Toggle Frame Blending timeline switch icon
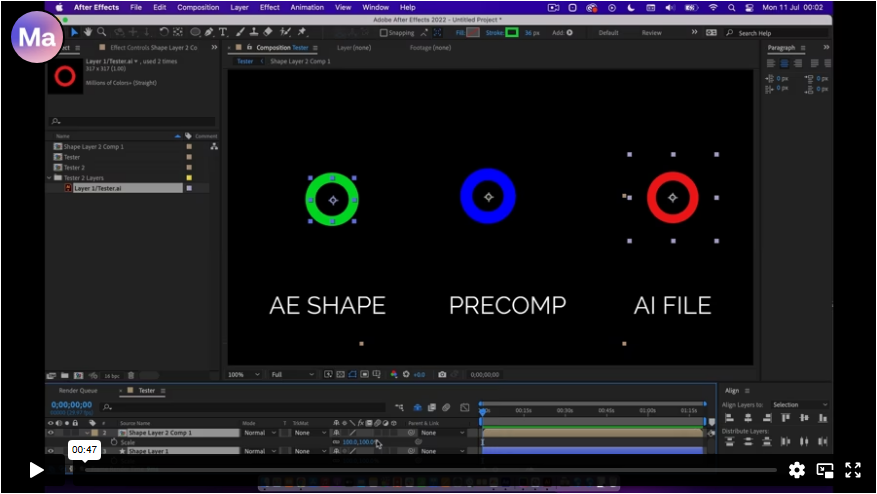The width and height of the screenshot is (877, 494). [432, 407]
